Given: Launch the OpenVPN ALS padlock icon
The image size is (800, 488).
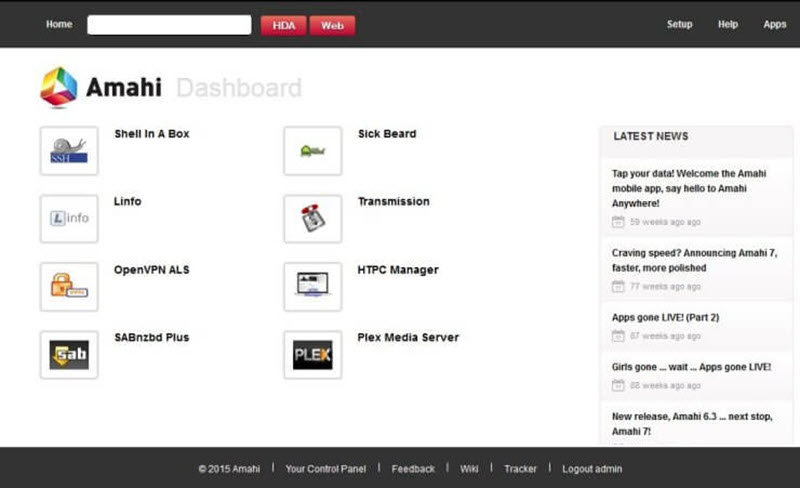Looking at the screenshot, I should point(69,286).
